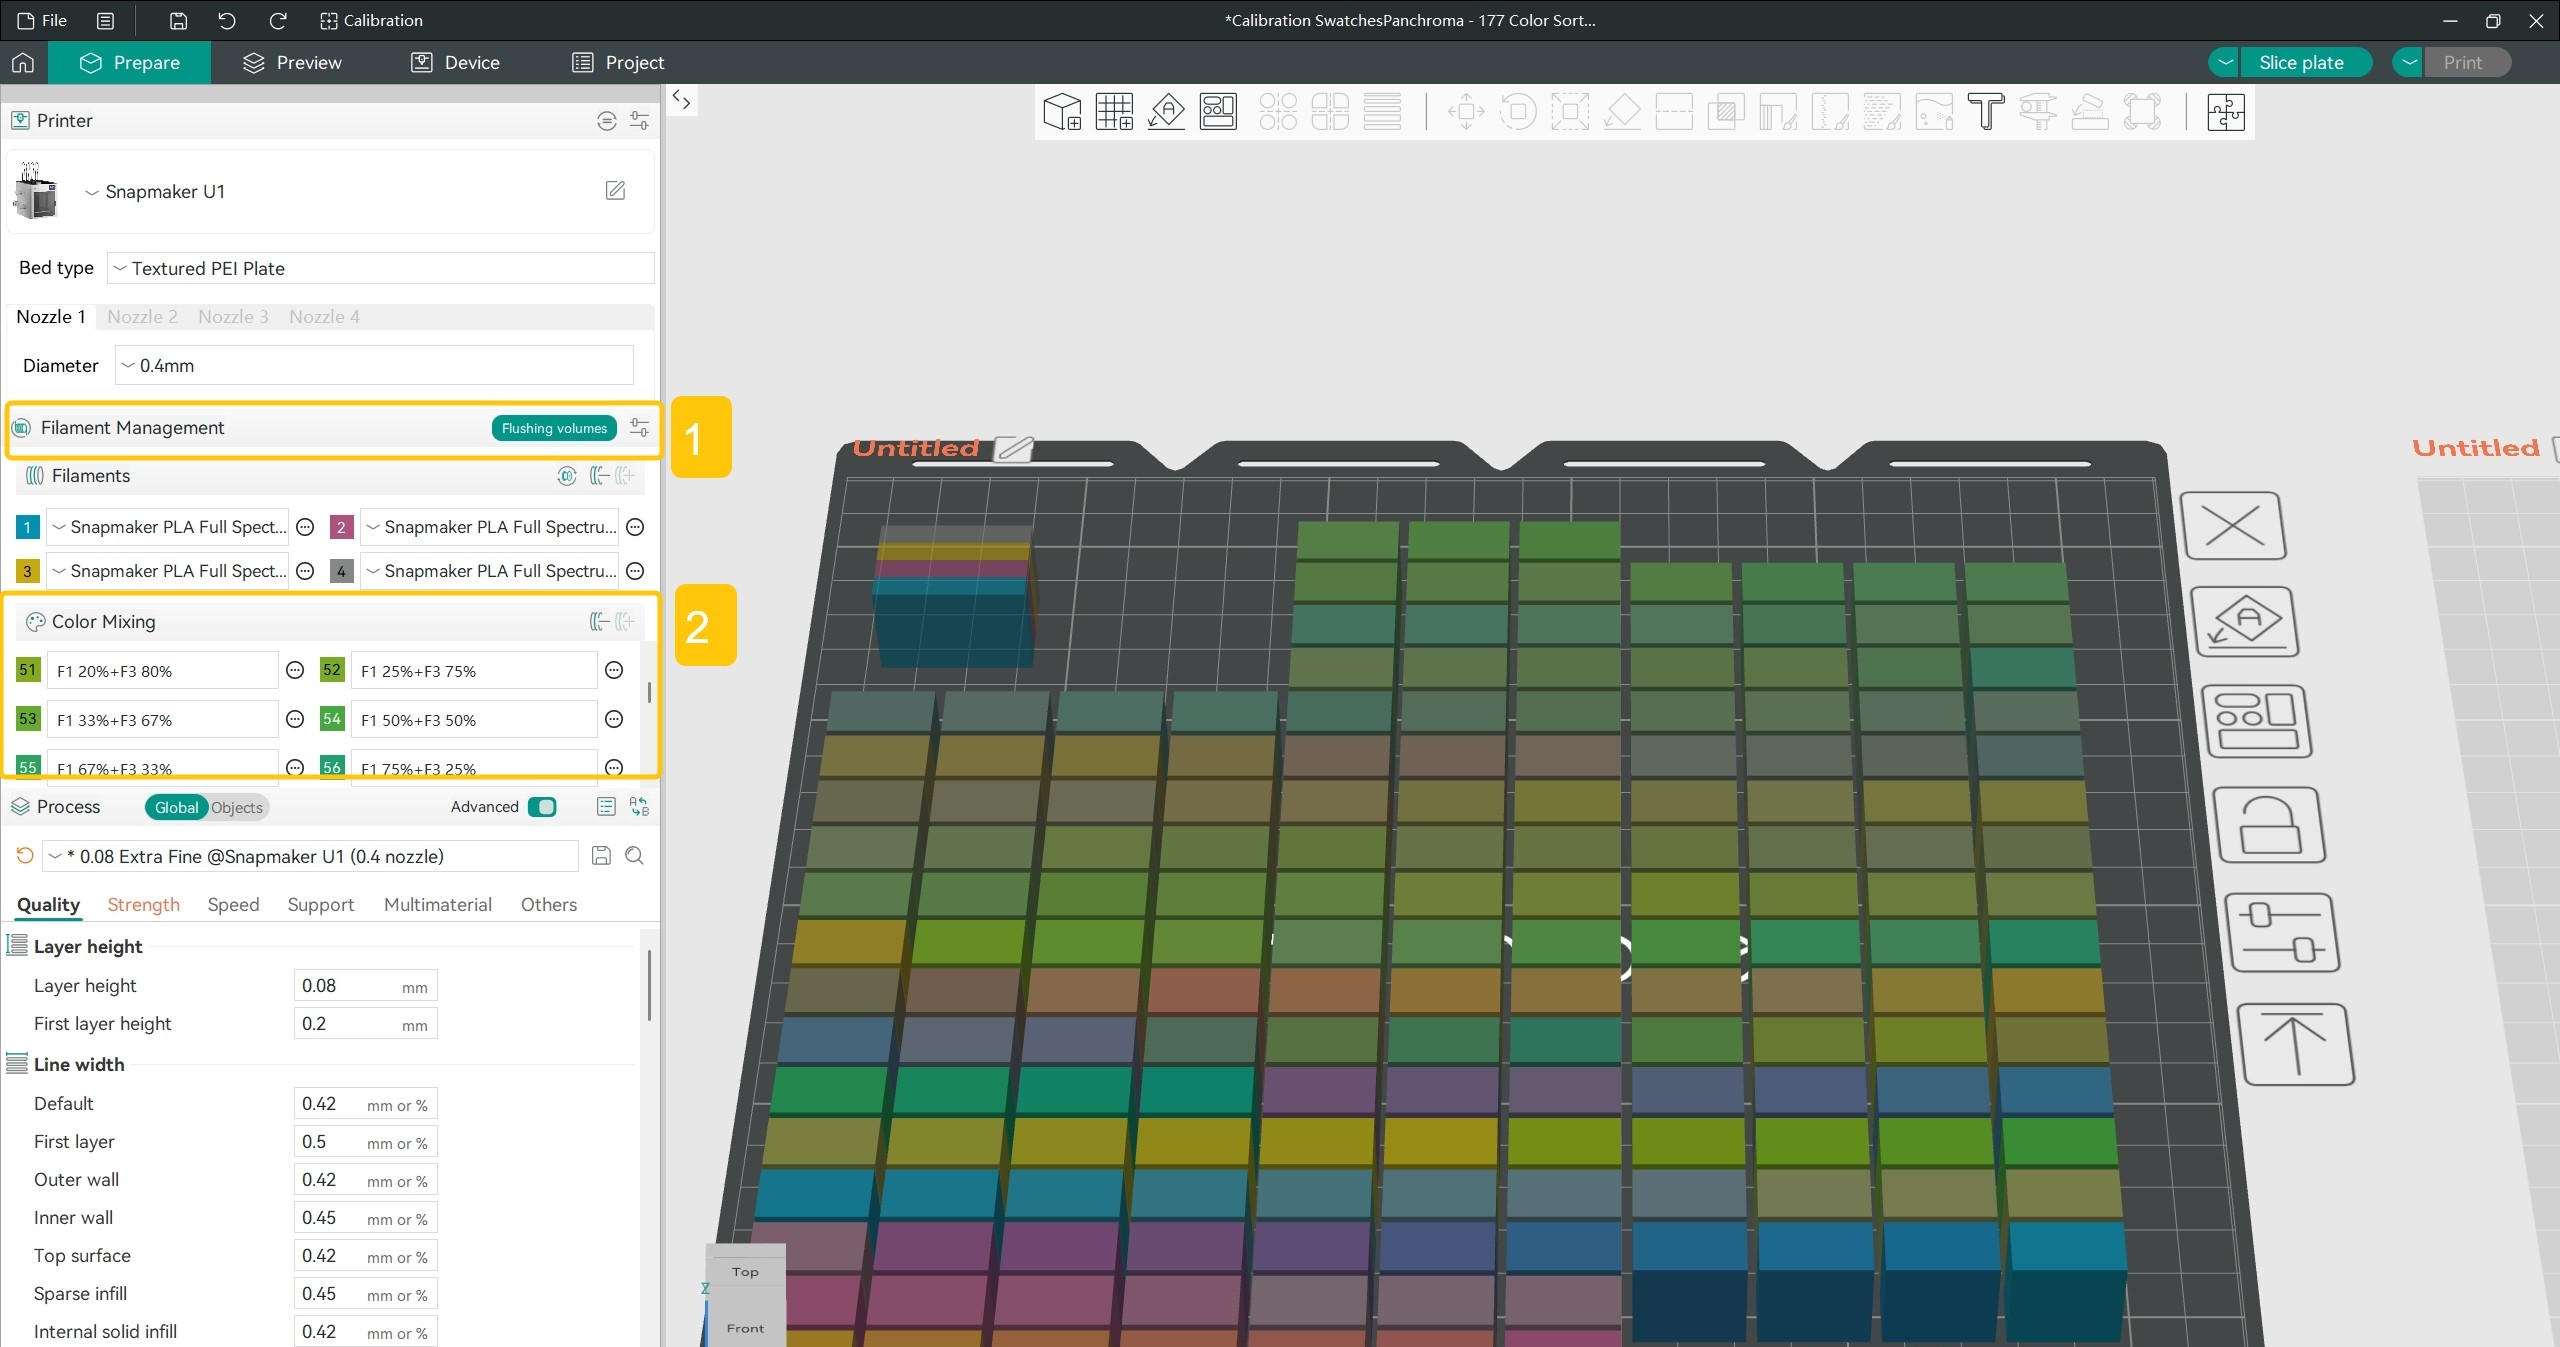Screen dimensions: 2560x1347
Task: Click the compare presets icon
Action: tap(639, 807)
